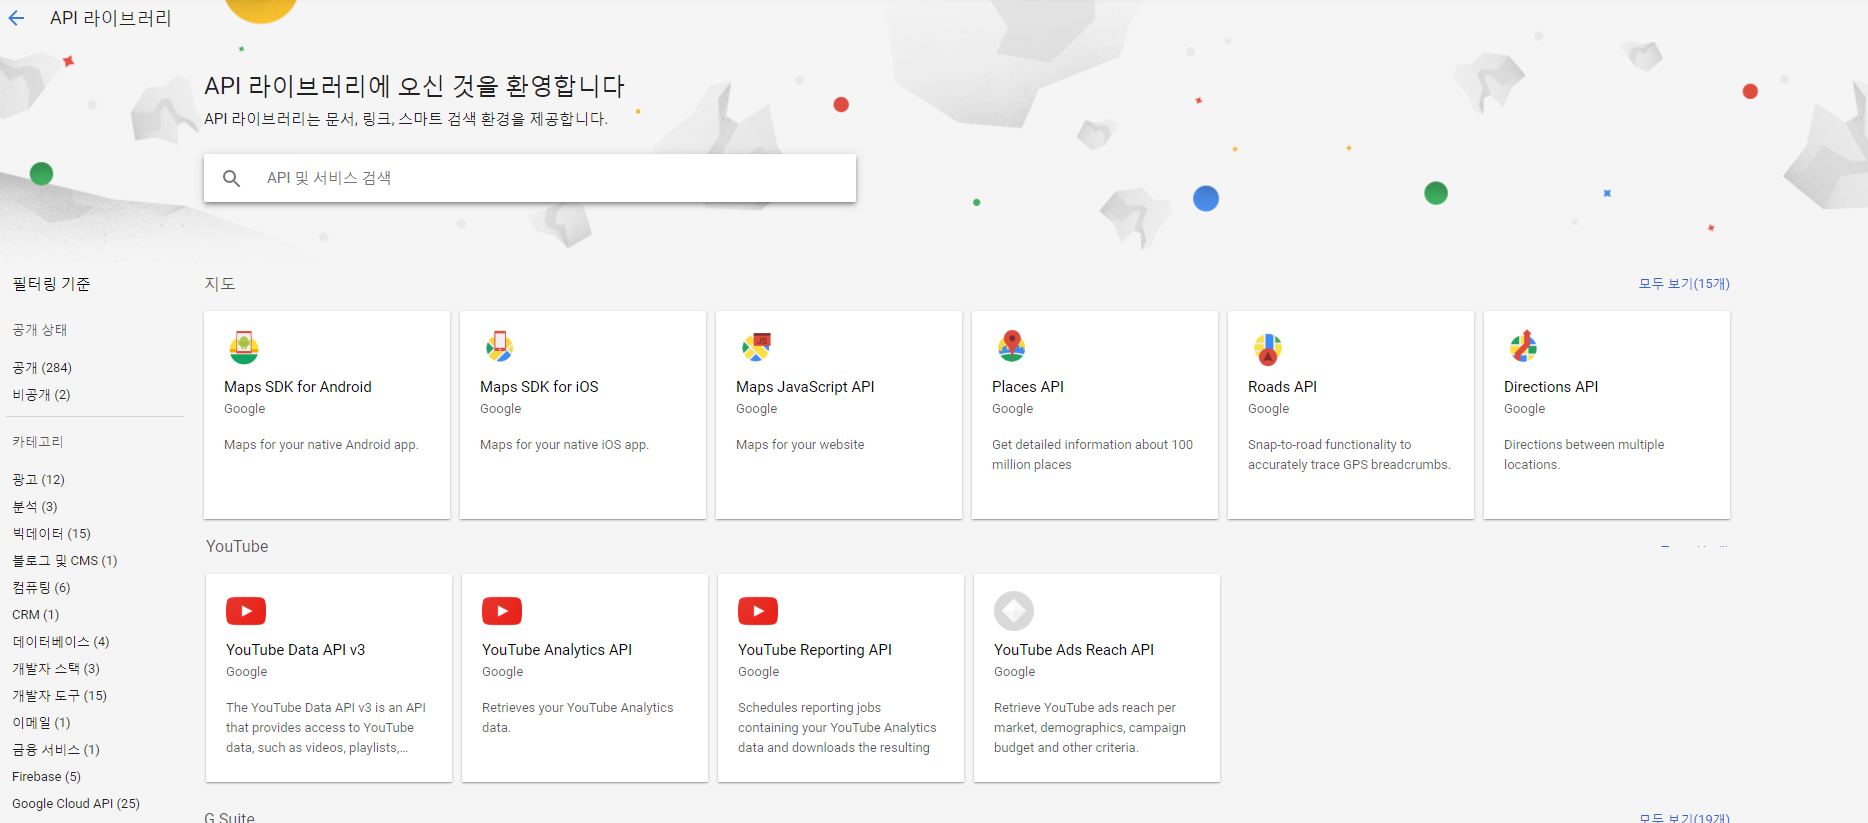Viewport: 1868px width, 823px height.
Task: Open the Places API title
Action: 1028,387
